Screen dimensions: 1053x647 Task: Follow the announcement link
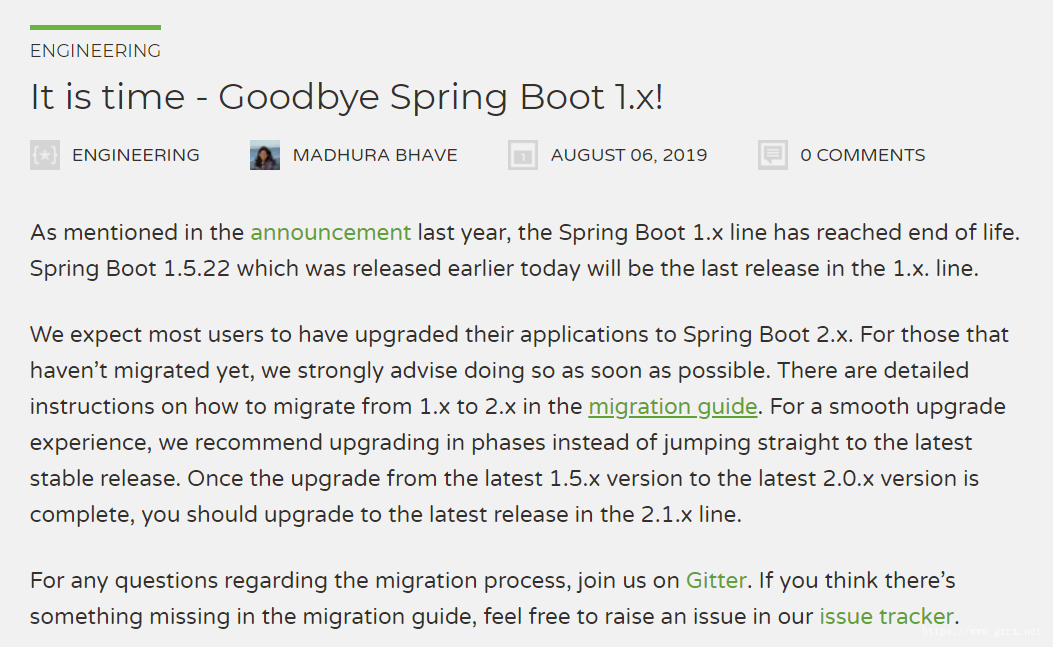pos(330,232)
